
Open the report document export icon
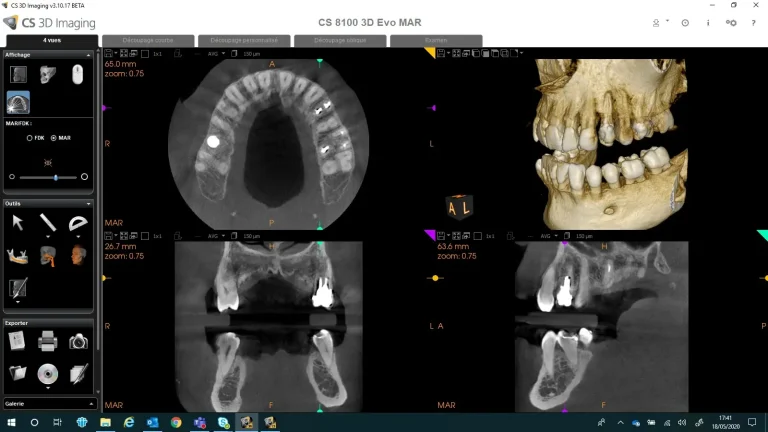[17, 341]
